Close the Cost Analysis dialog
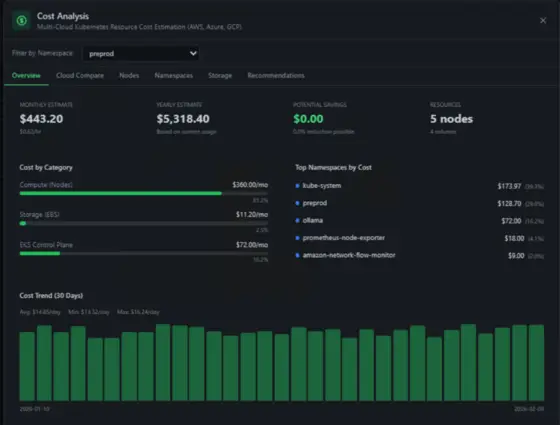The width and height of the screenshot is (560, 425). 543,21
